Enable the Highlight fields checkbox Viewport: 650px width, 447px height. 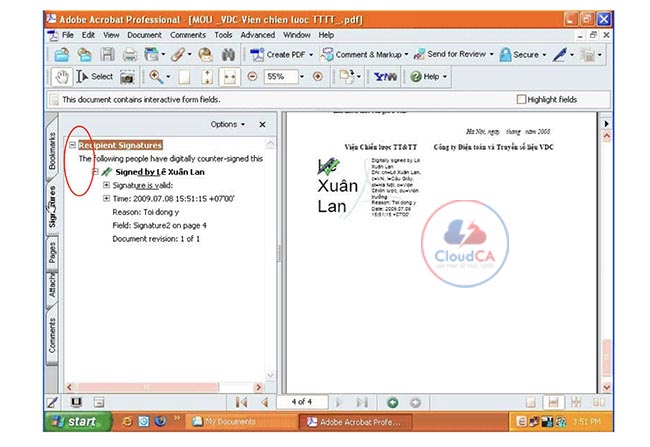[x=521, y=100]
